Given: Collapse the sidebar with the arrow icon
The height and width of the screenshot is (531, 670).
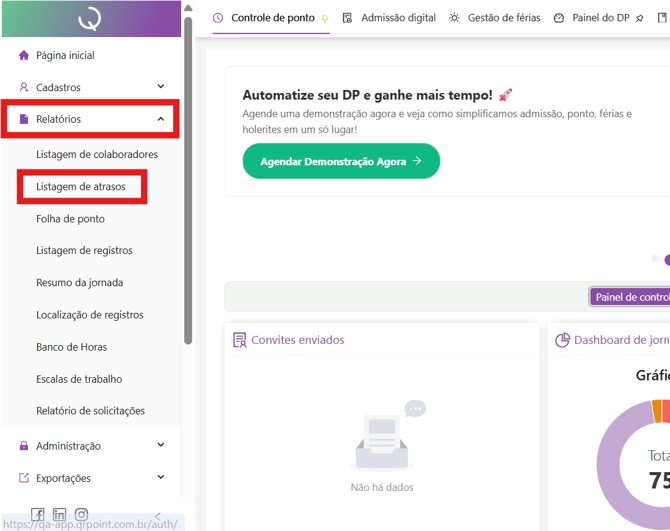Looking at the screenshot, I should tap(157, 516).
